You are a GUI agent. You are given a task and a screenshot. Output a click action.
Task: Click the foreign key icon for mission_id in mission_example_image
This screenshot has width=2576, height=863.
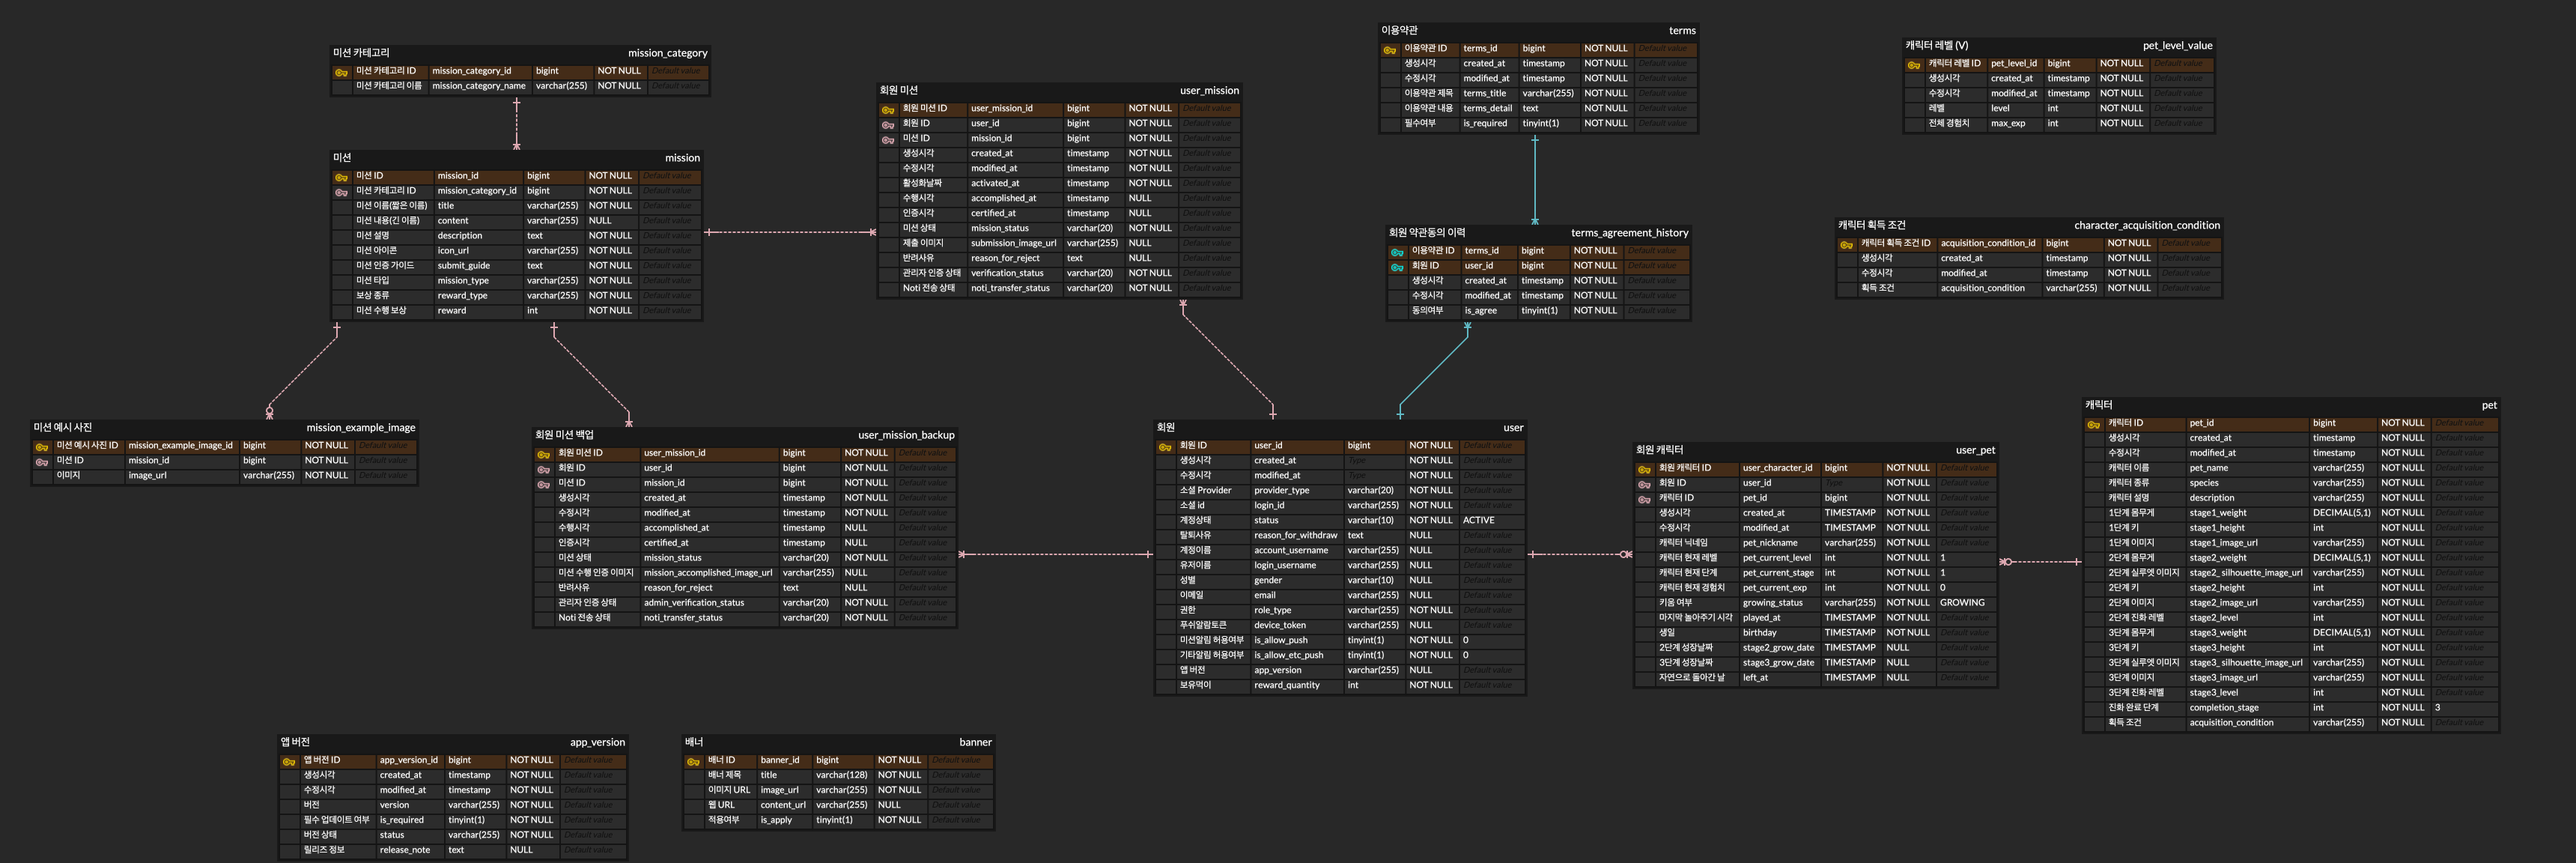pyautogui.click(x=42, y=462)
